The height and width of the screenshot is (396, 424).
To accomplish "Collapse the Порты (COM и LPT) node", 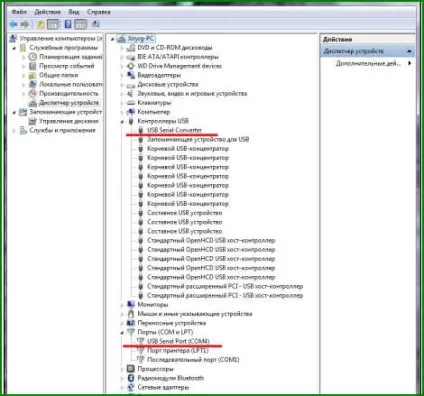I will click(122, 332).
